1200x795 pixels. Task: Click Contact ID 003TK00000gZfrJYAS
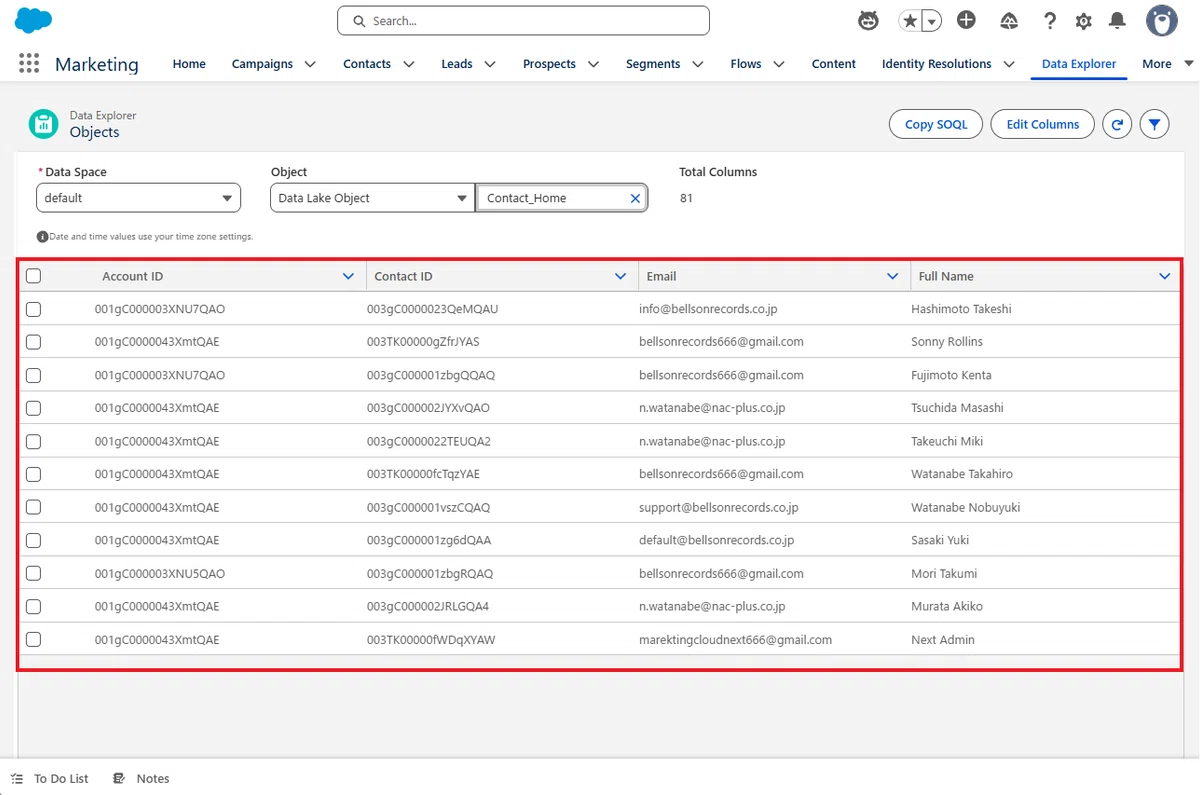(423, 342)
